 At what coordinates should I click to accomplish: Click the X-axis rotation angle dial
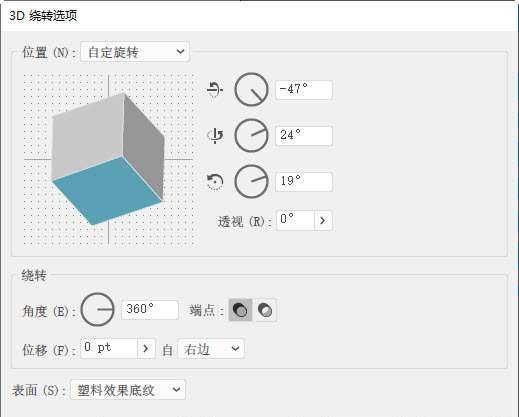click(251, 89)
